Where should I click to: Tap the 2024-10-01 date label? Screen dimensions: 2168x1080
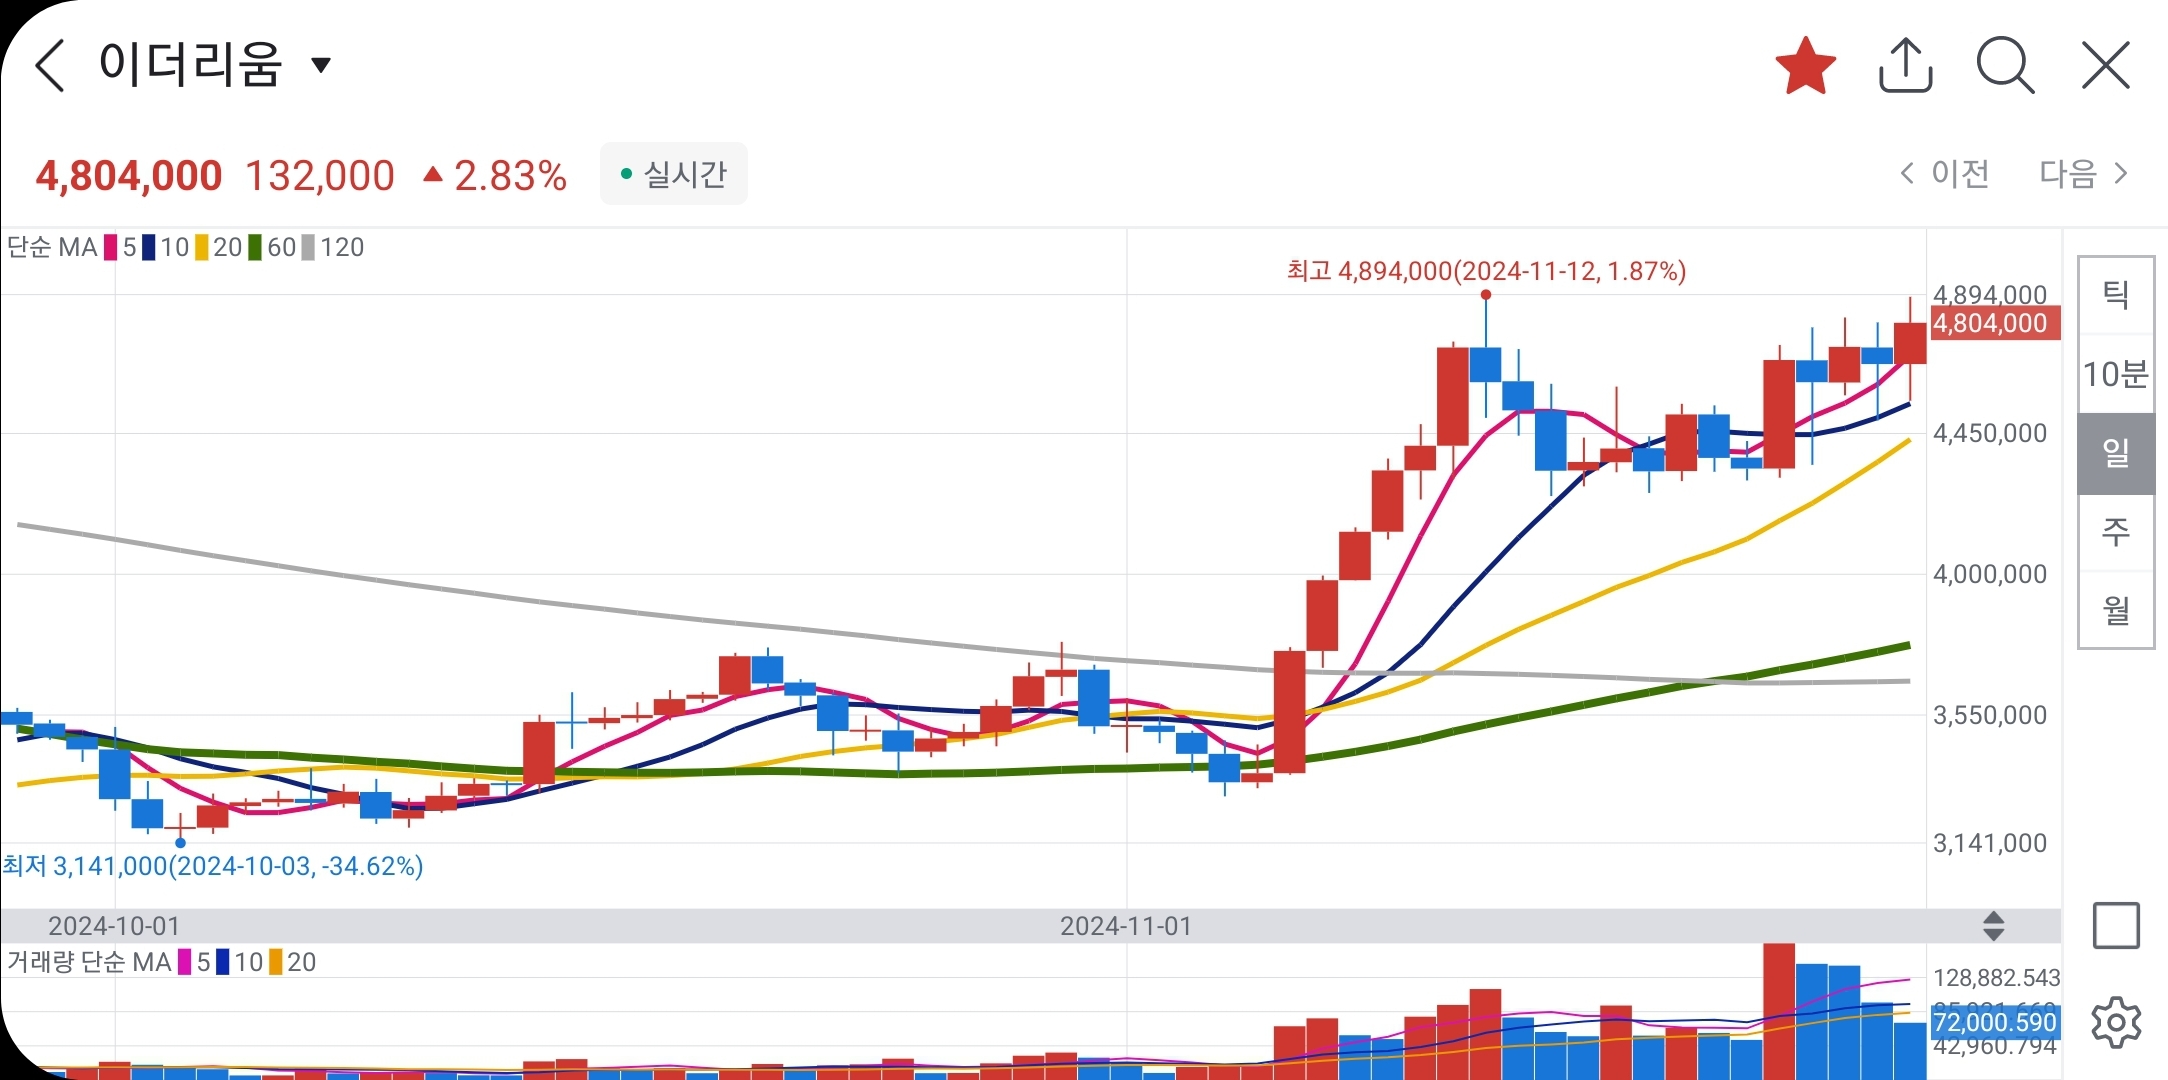coord(114,926)
